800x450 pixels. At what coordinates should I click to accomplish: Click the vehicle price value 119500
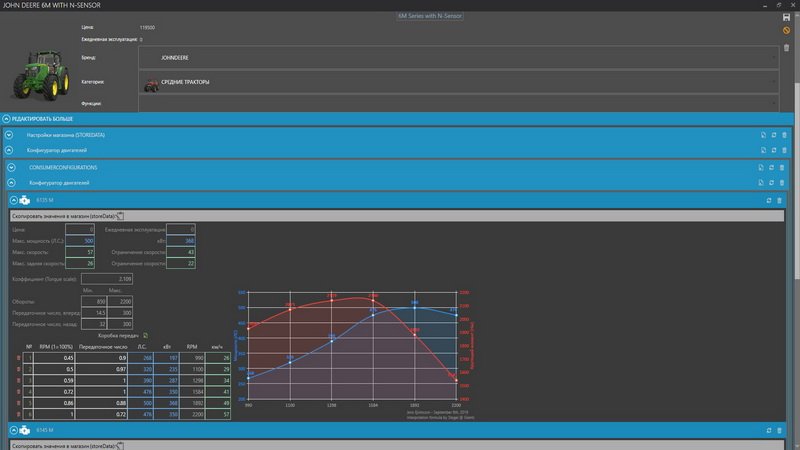(x=147, y=28)
